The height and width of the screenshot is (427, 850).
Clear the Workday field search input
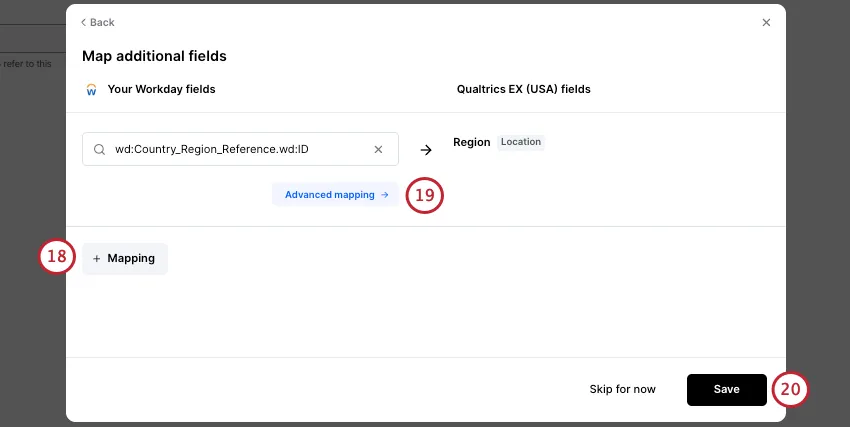coord(378,149)
